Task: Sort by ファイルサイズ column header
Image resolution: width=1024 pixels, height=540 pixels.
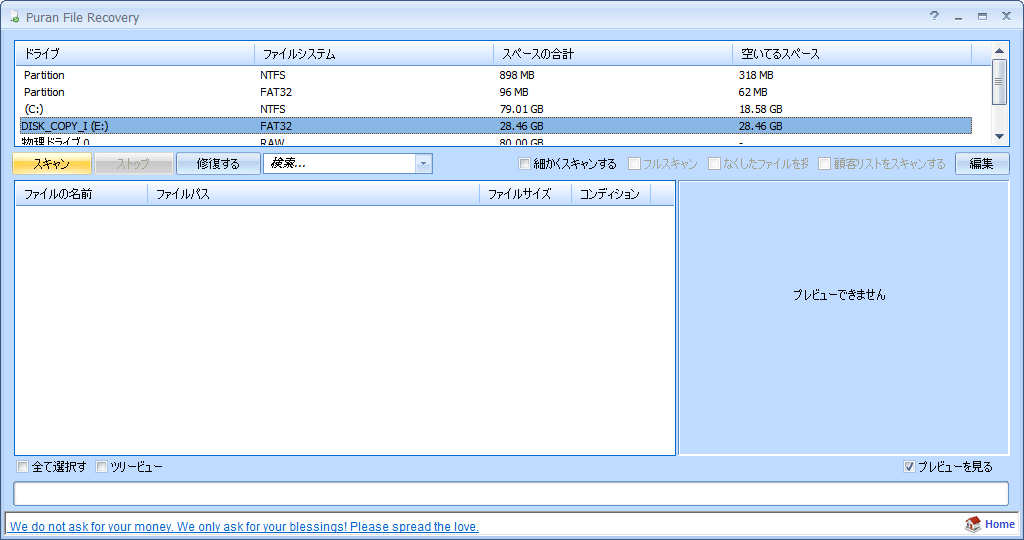Action: point(519,194)
